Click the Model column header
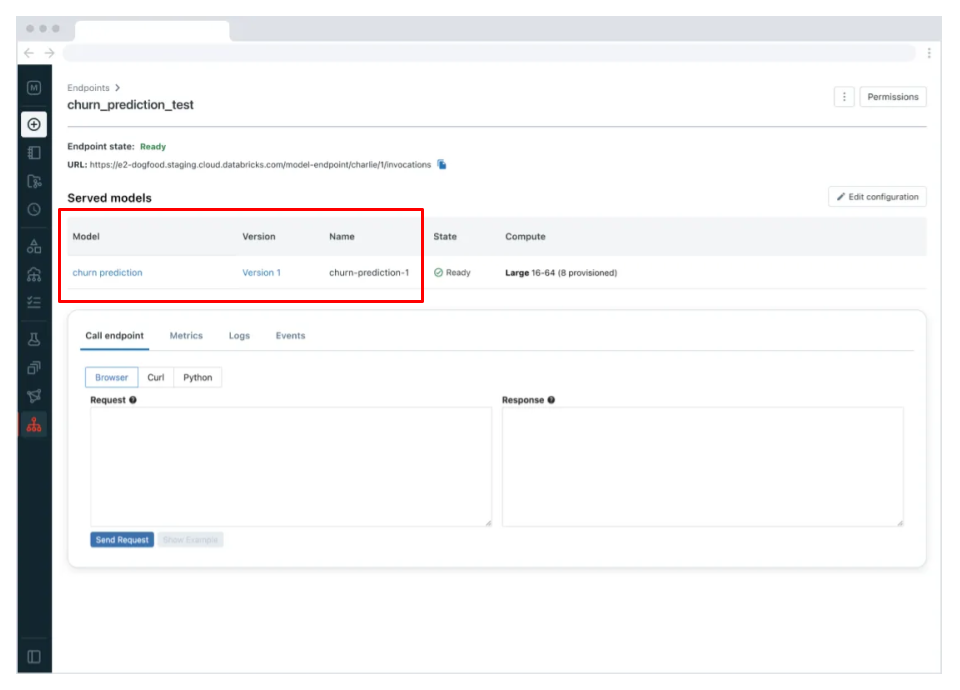Image resolution: width=960 pixels, height=690 pixels. click(x=86, y=236)
